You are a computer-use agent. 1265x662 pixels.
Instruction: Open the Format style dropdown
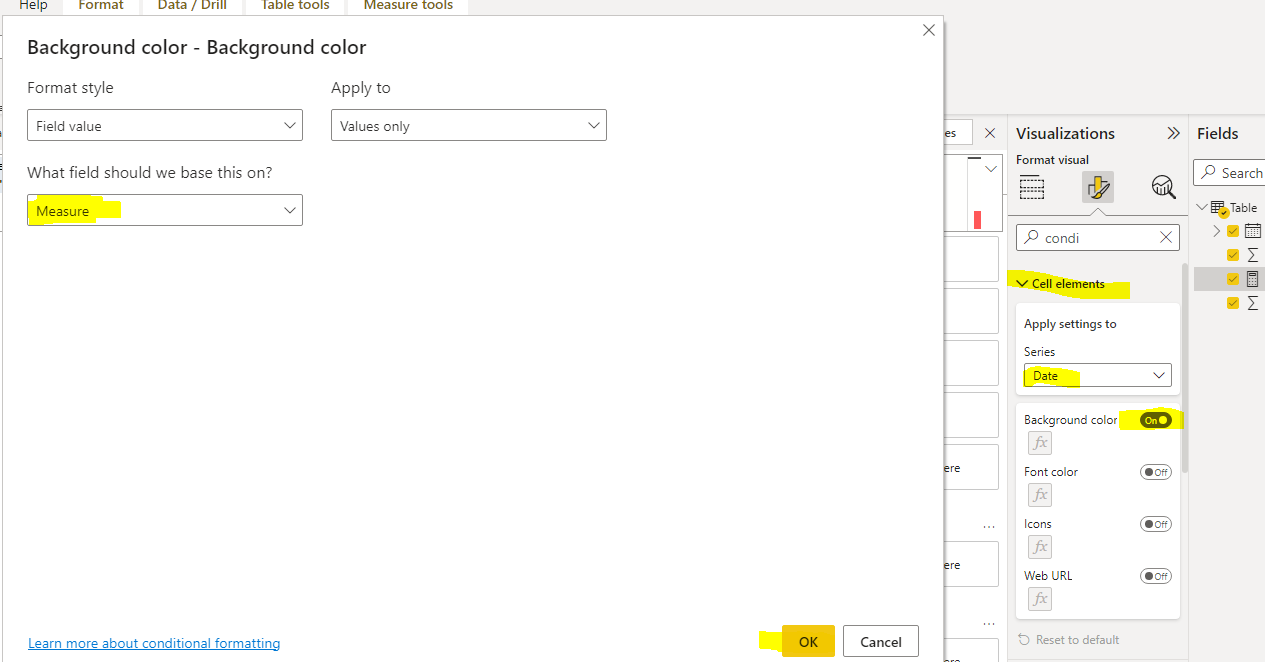point(165,126)
